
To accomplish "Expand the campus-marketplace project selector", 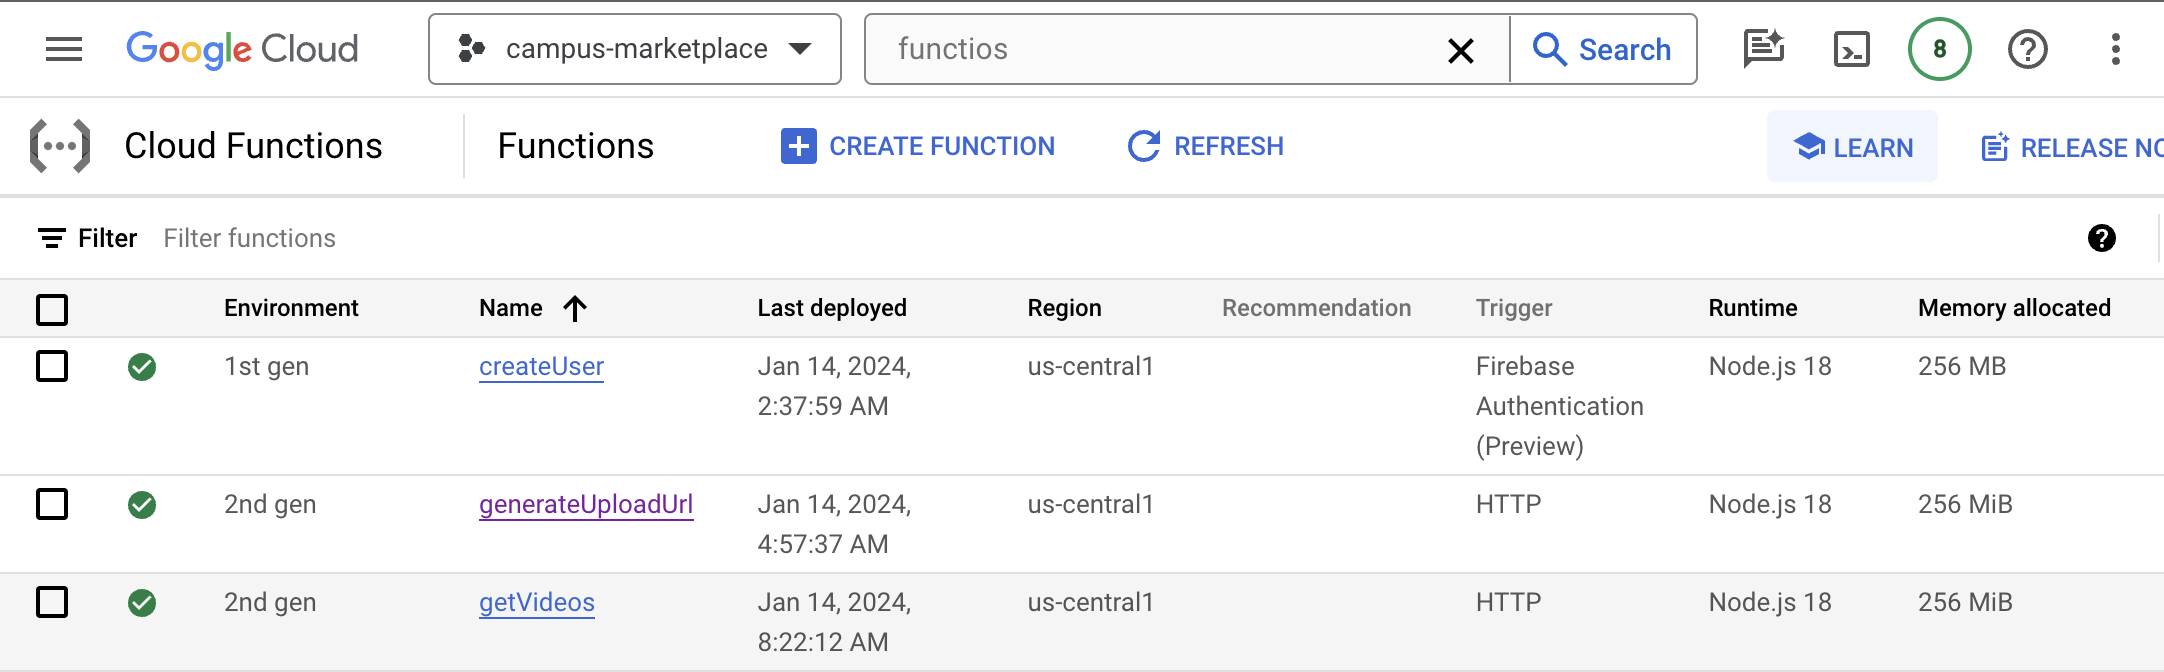I will (634, 49).
